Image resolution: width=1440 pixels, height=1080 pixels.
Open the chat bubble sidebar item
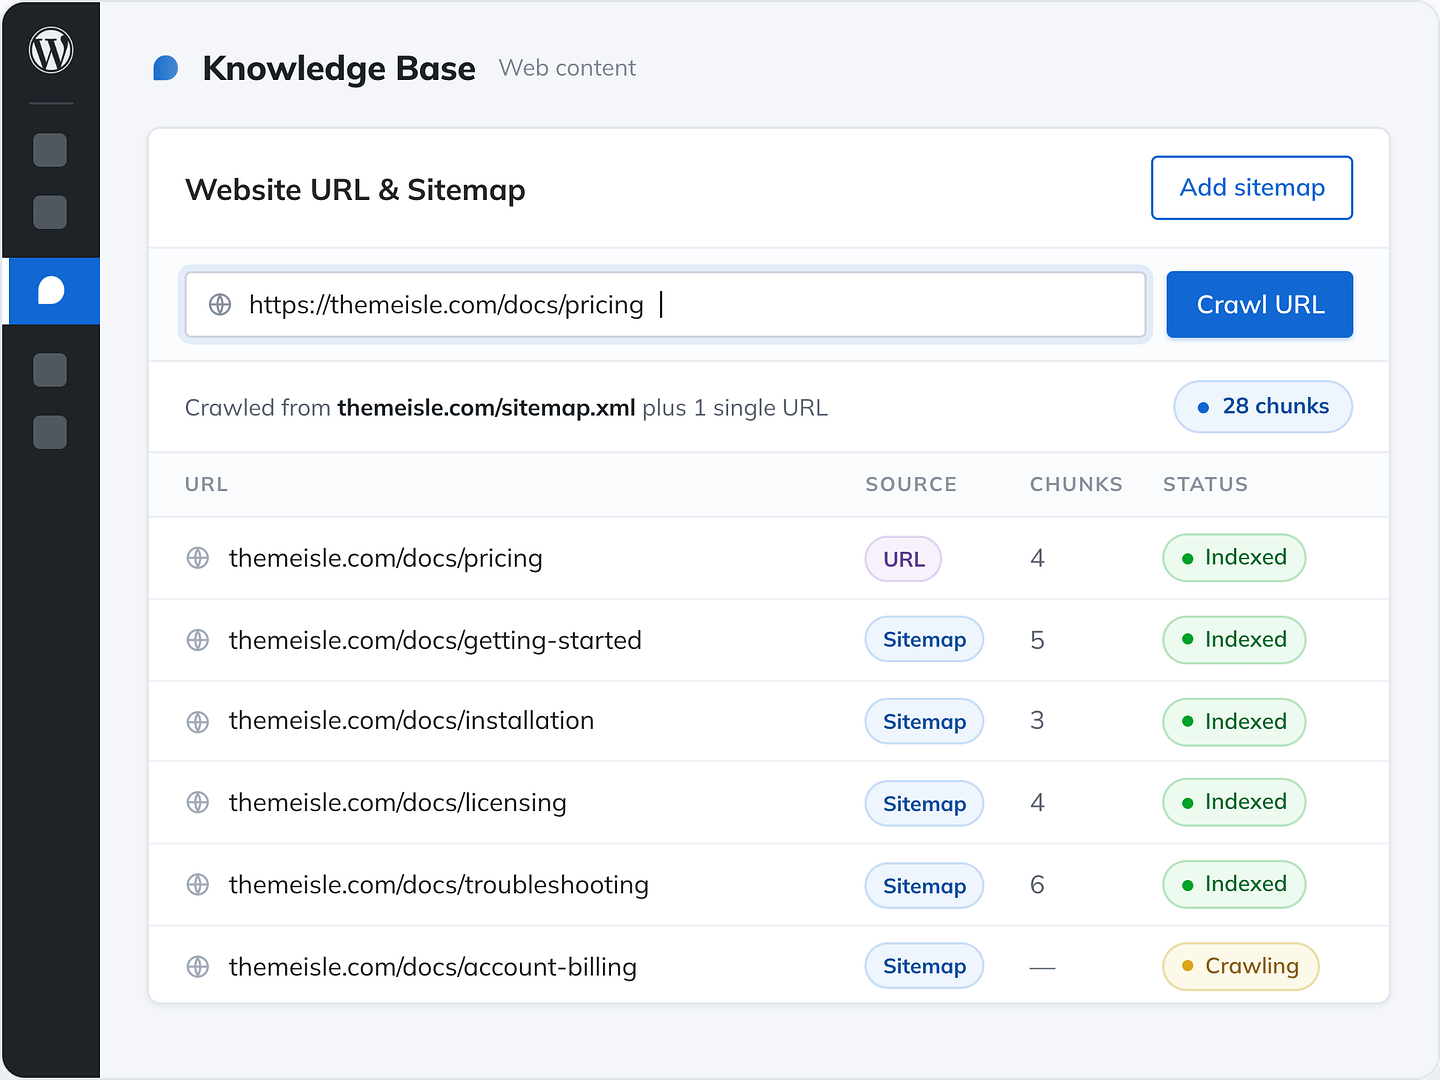[x=51, y=291]
